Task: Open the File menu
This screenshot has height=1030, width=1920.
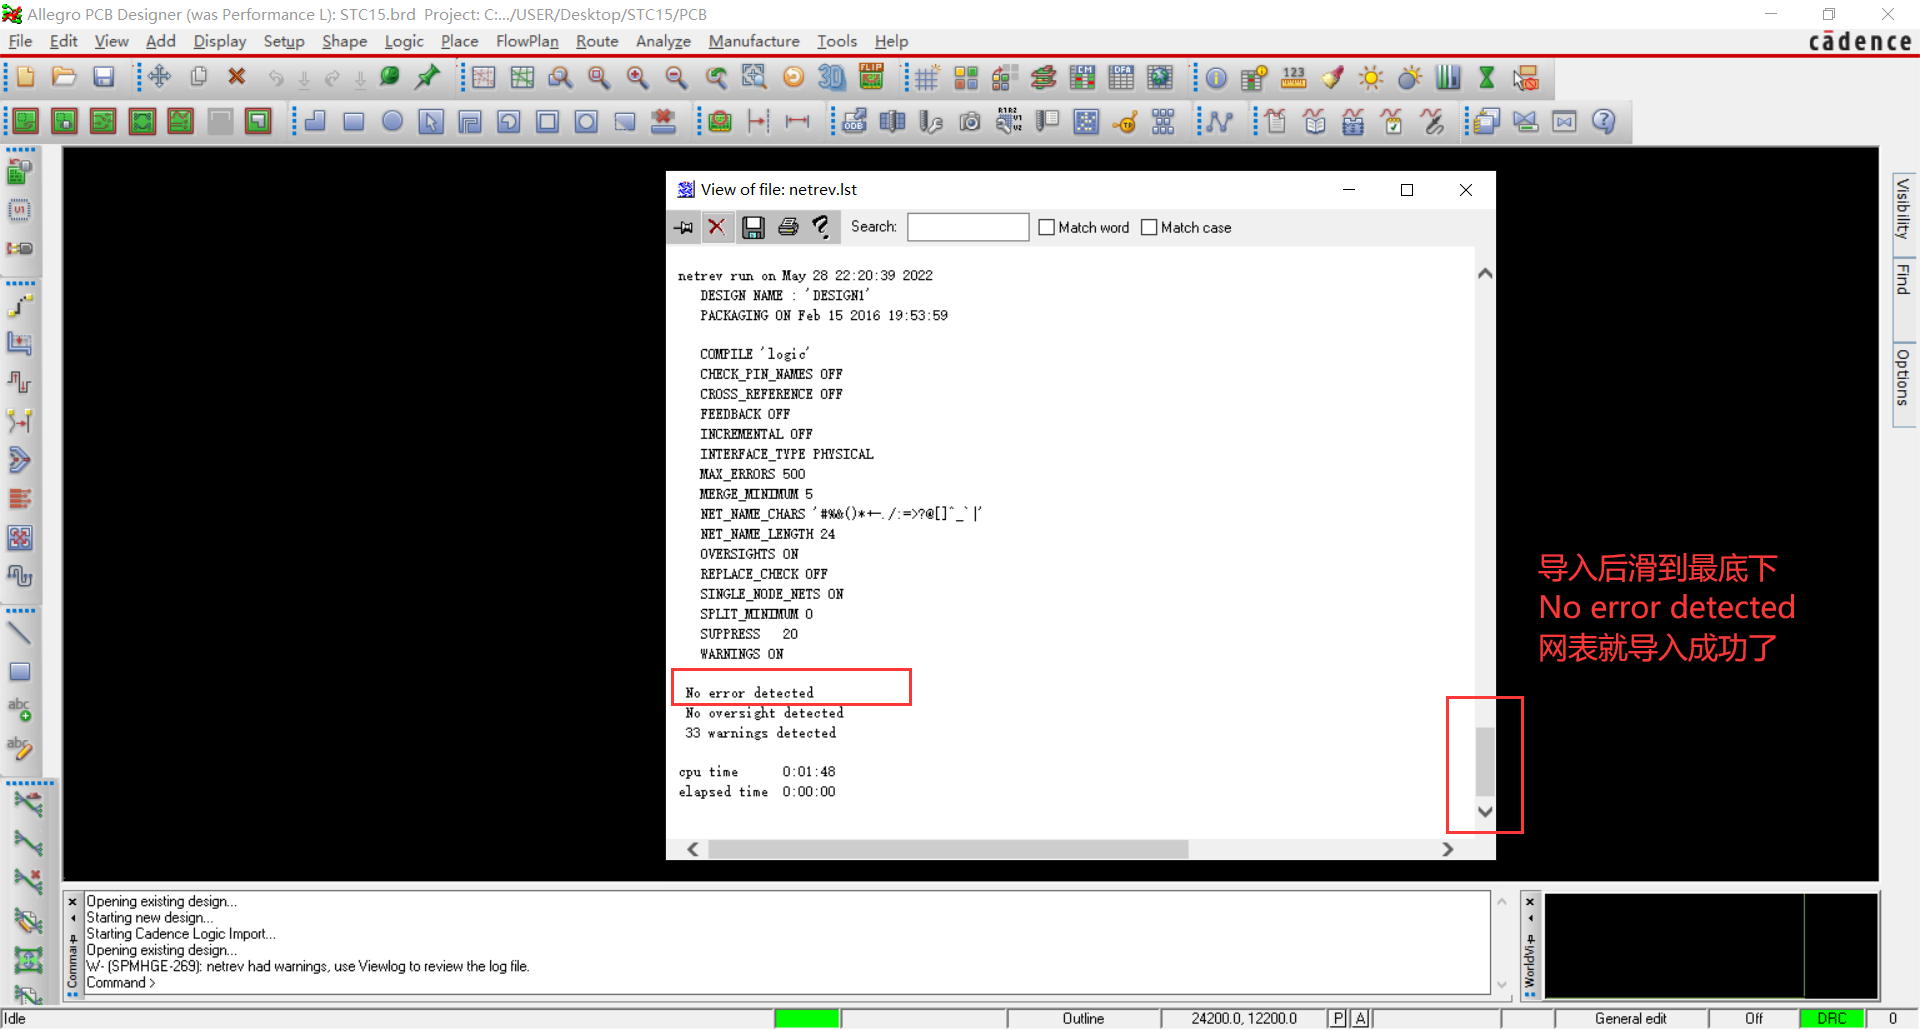Action: [20, 41]
